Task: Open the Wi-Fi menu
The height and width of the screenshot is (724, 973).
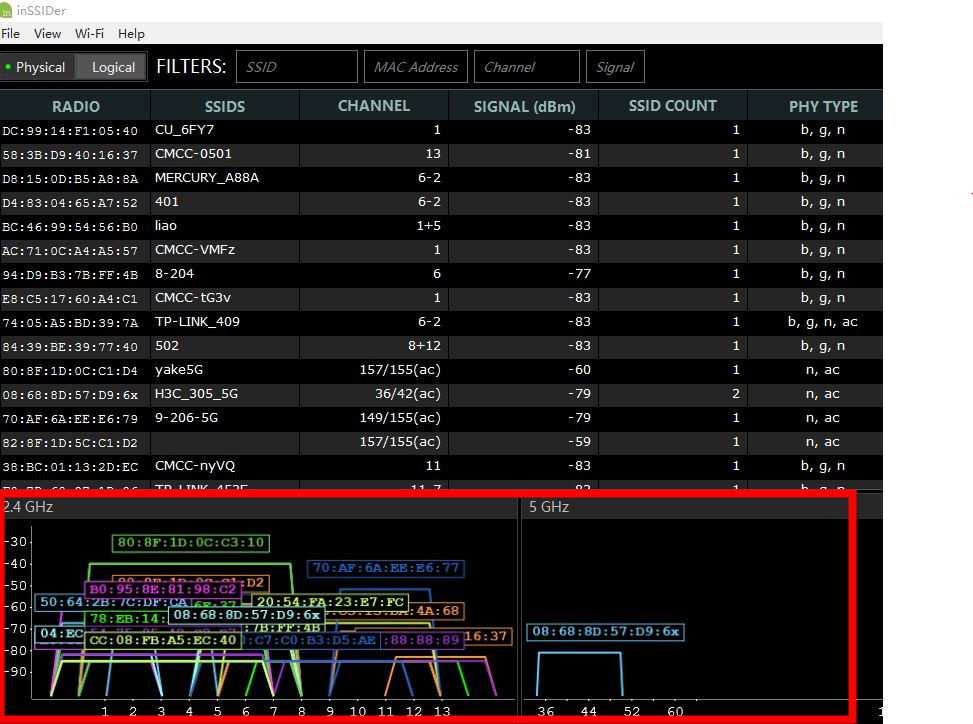Action: point(90,33)
